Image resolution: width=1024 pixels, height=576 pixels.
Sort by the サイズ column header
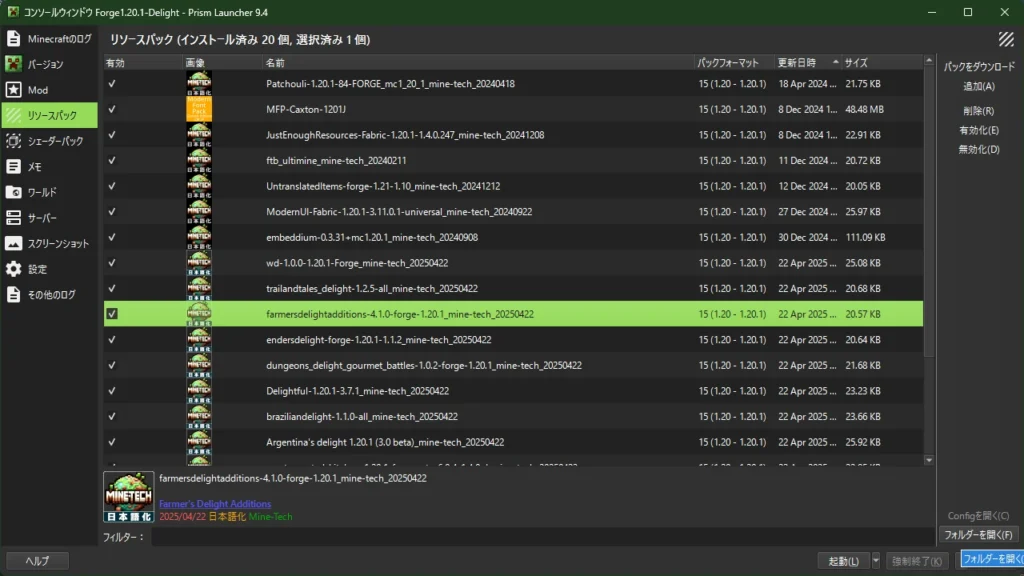point(882,63)
